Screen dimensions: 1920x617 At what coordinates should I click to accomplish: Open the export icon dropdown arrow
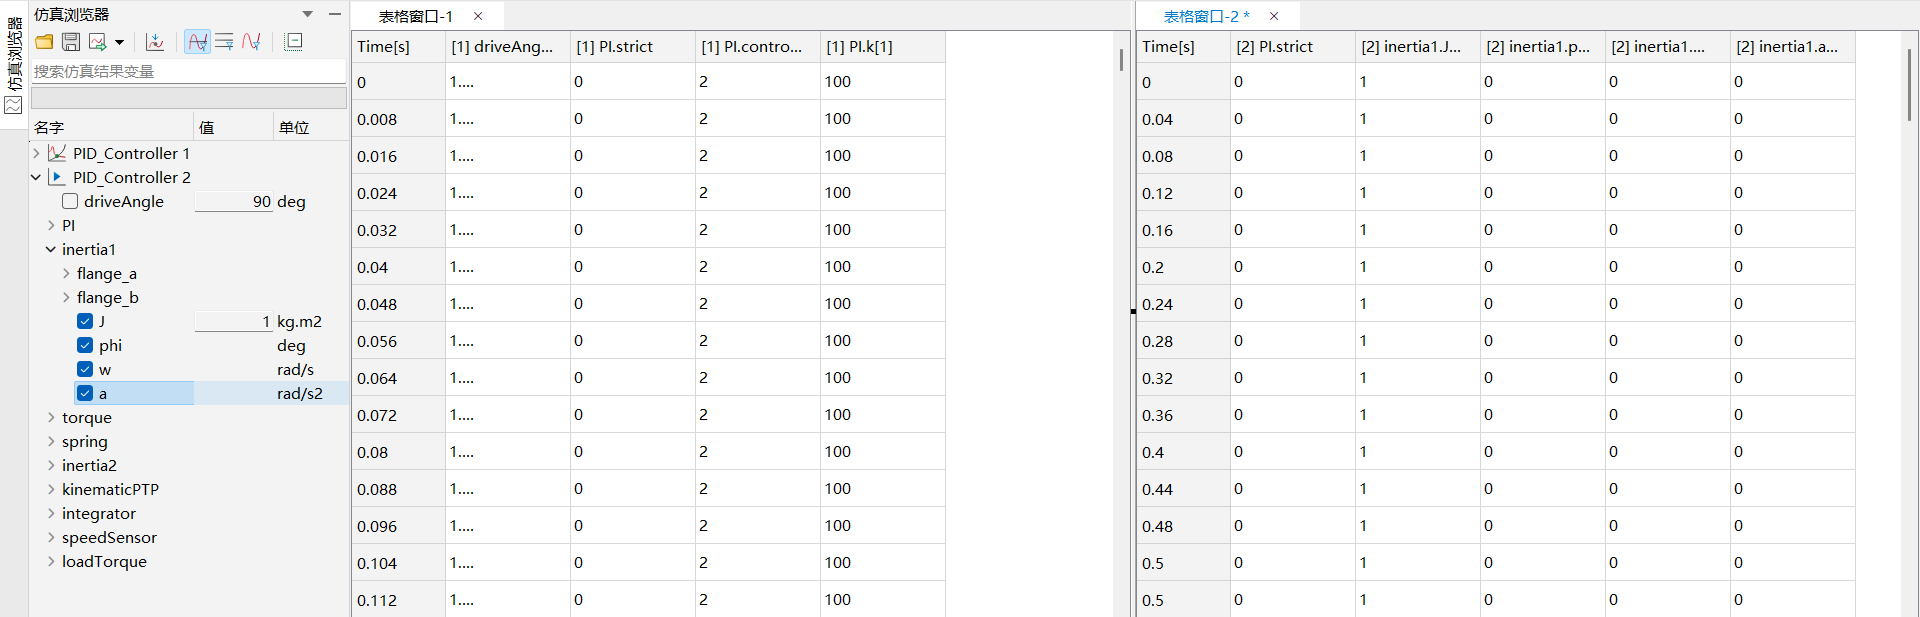click(120, 42)
